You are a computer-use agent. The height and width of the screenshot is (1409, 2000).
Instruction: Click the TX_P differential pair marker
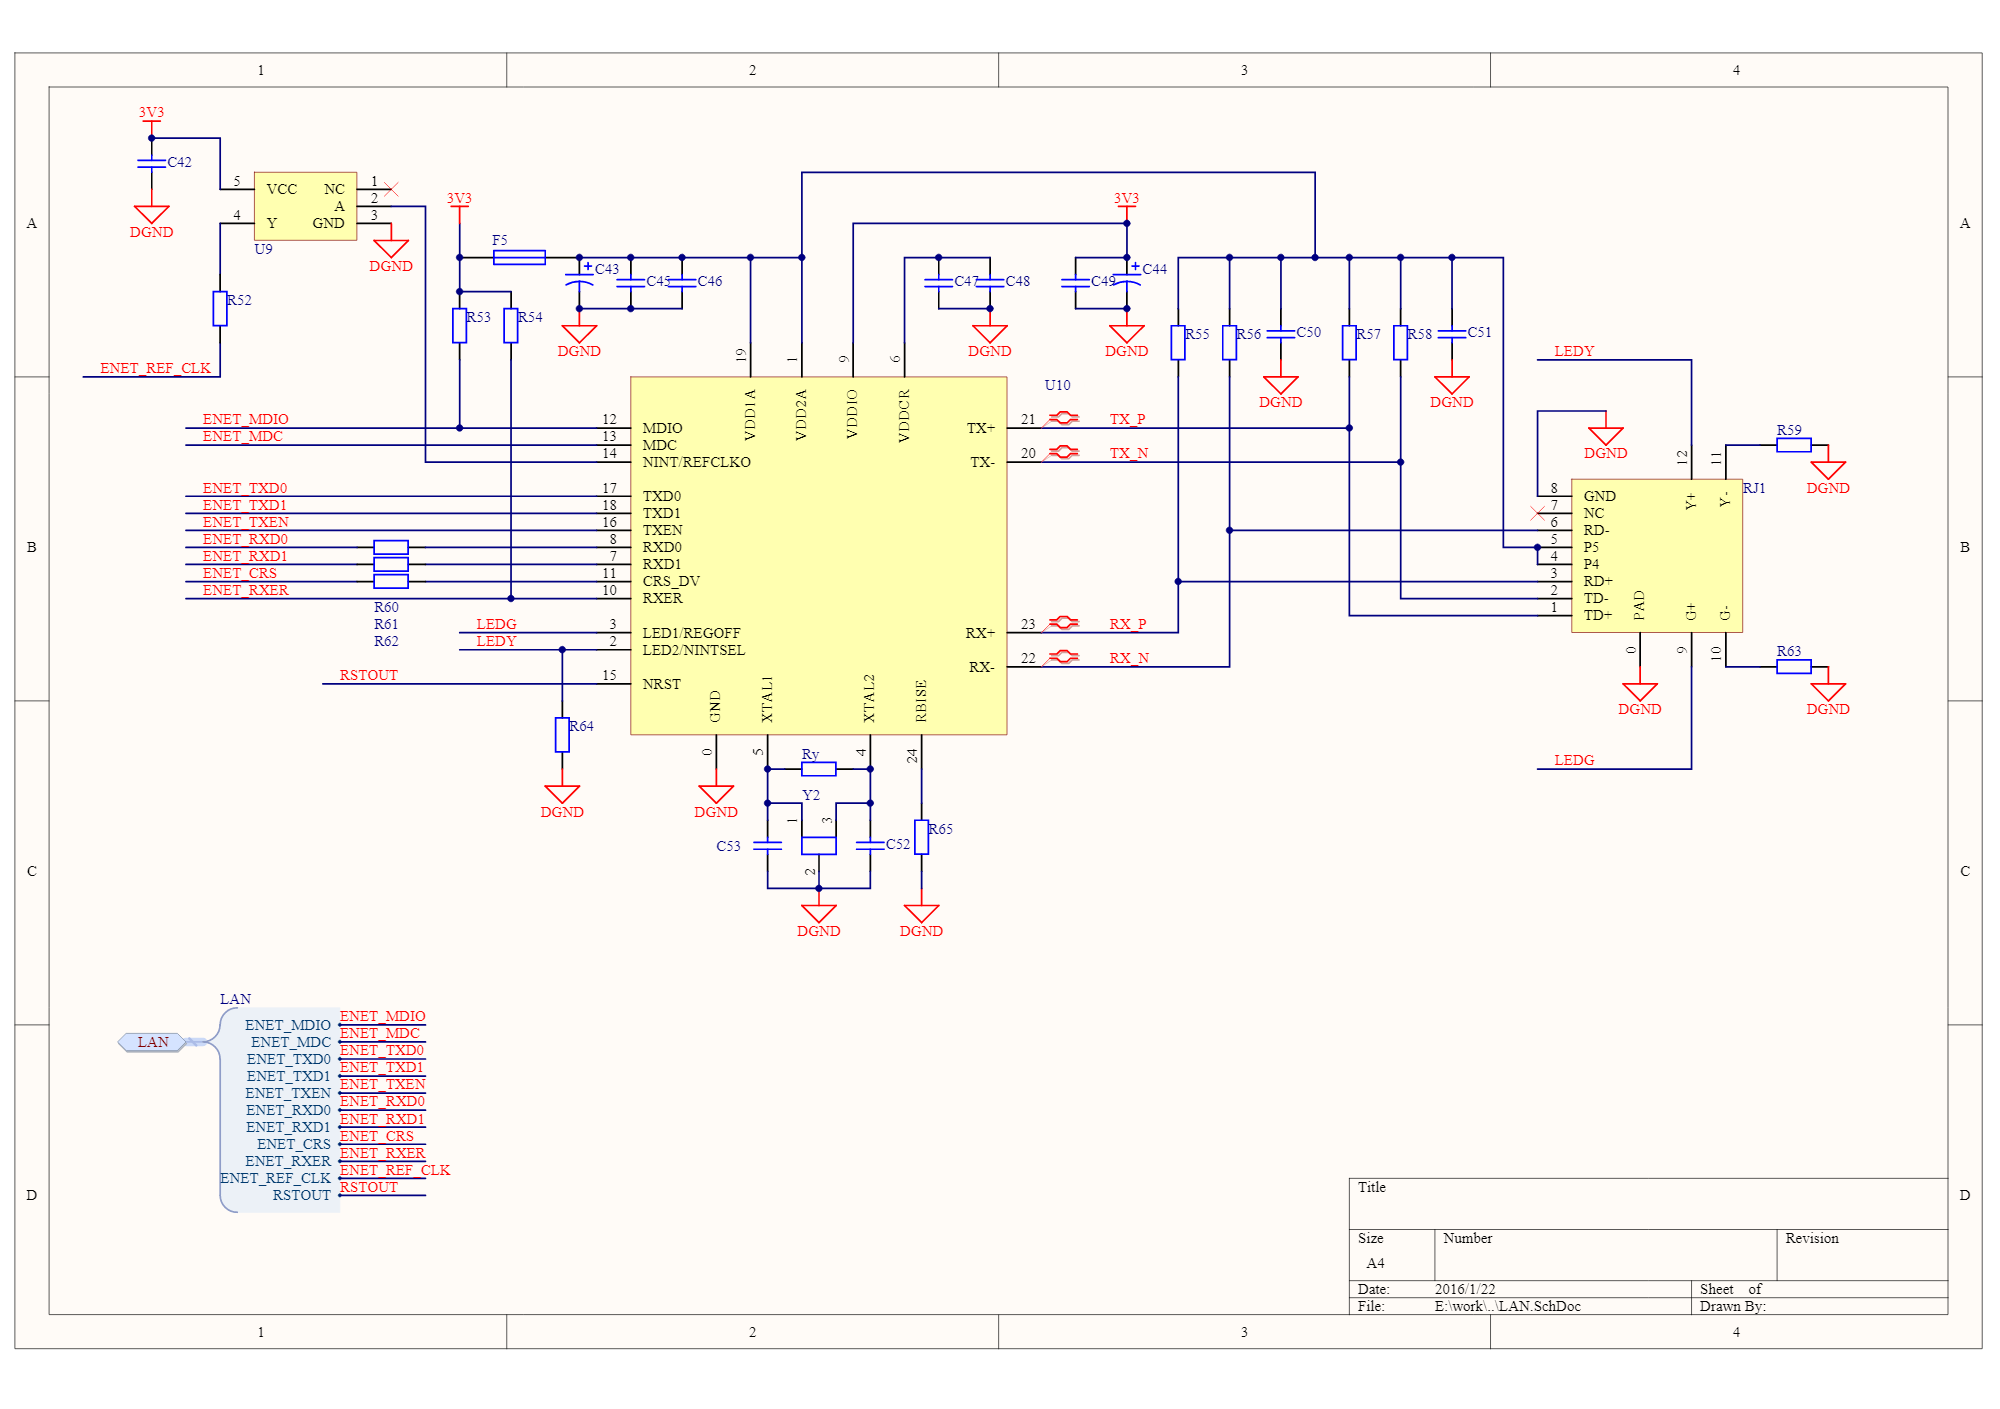pyautogui.click(x=1062, y=418)
